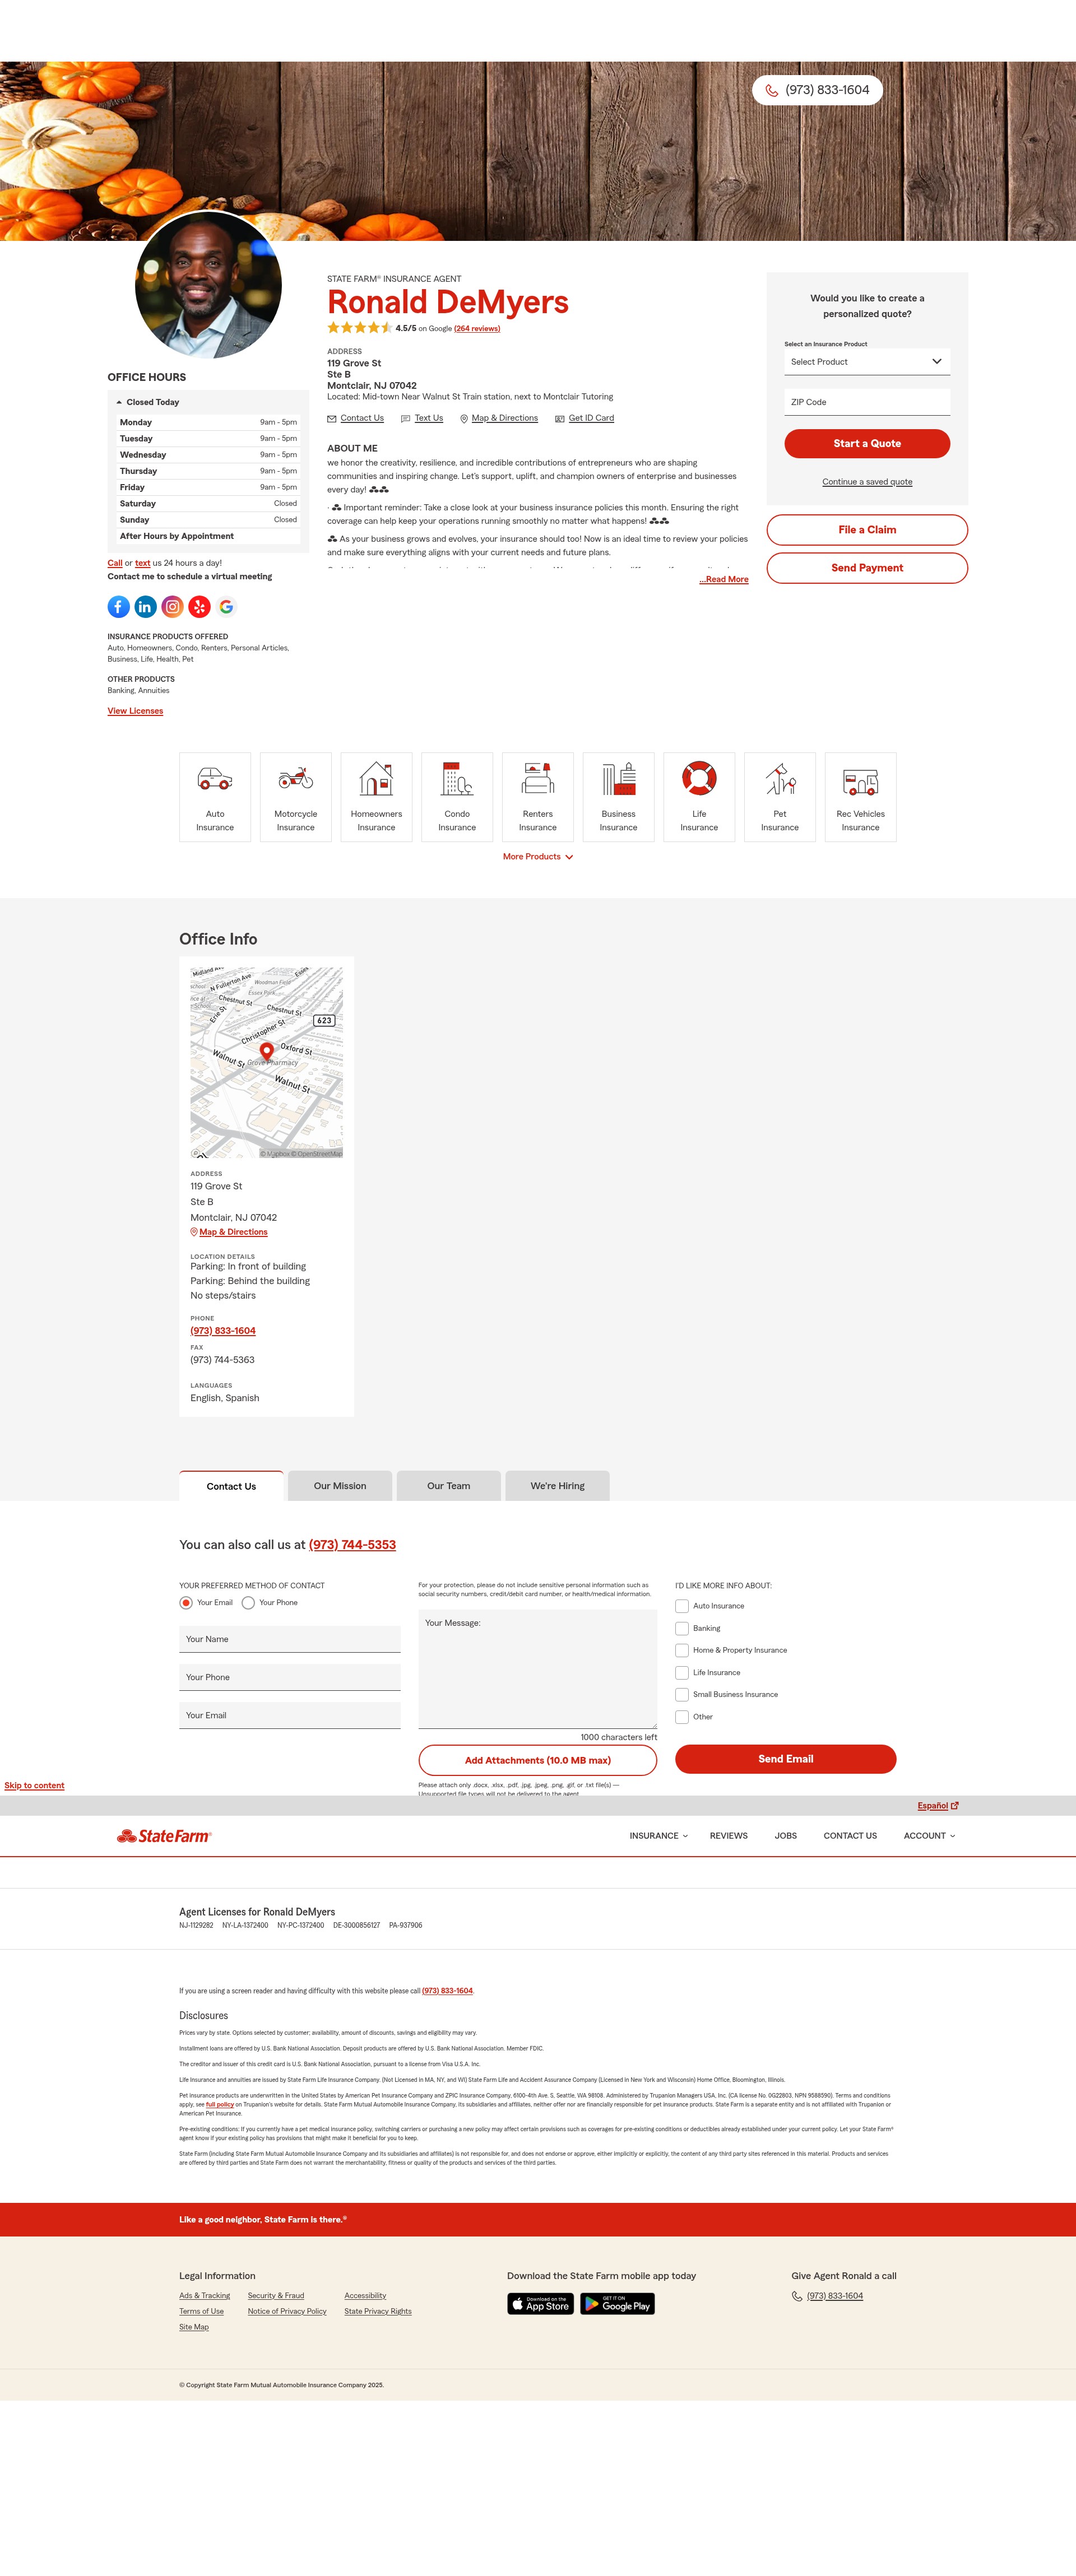Click the agent profile photo
The image size is (1076, 2576).
208,286
